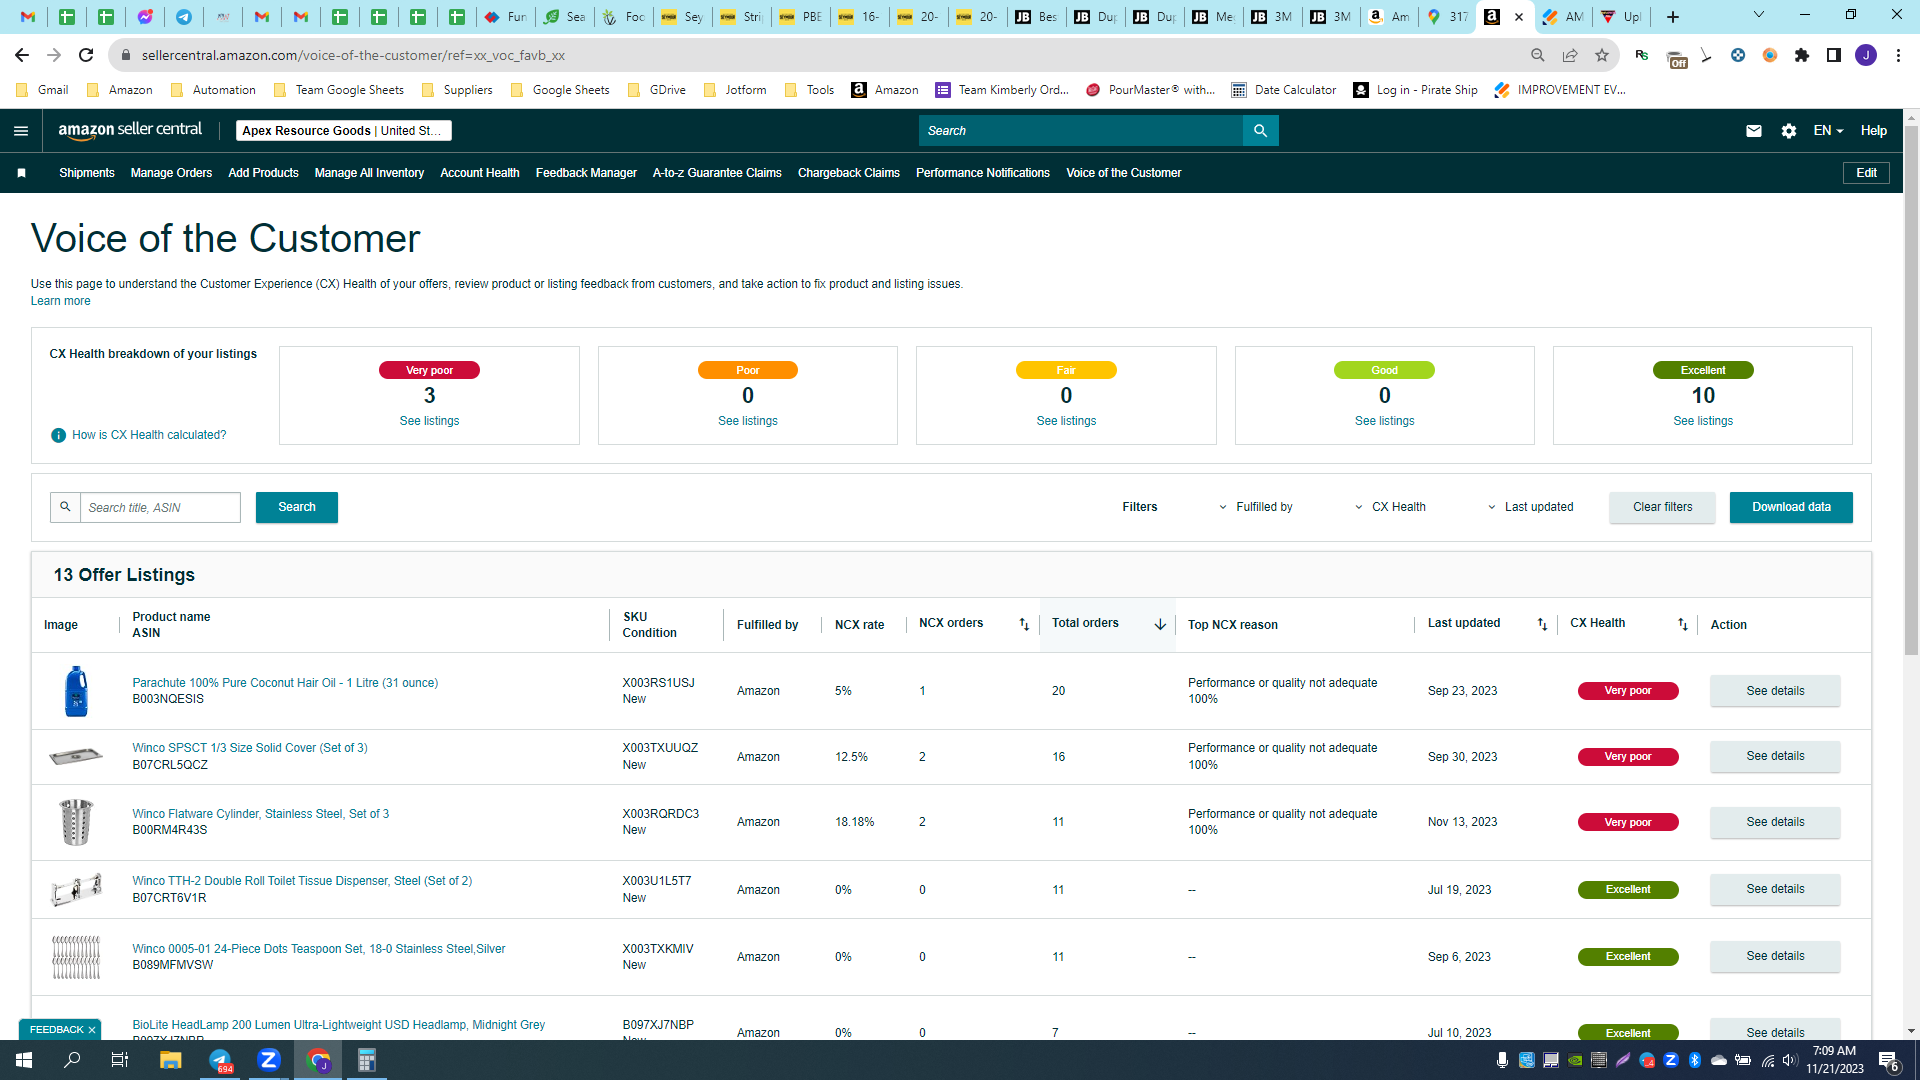Viewport: 1920px width, 1080px height.
Task: Open Chrome's three-dot menu
Action: (x=1898, y=55)
